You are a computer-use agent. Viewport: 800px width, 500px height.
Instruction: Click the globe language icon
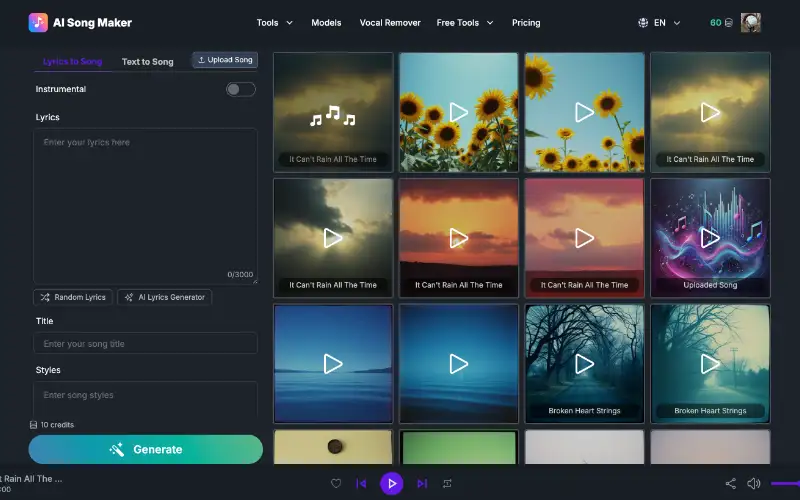point(643,22)
